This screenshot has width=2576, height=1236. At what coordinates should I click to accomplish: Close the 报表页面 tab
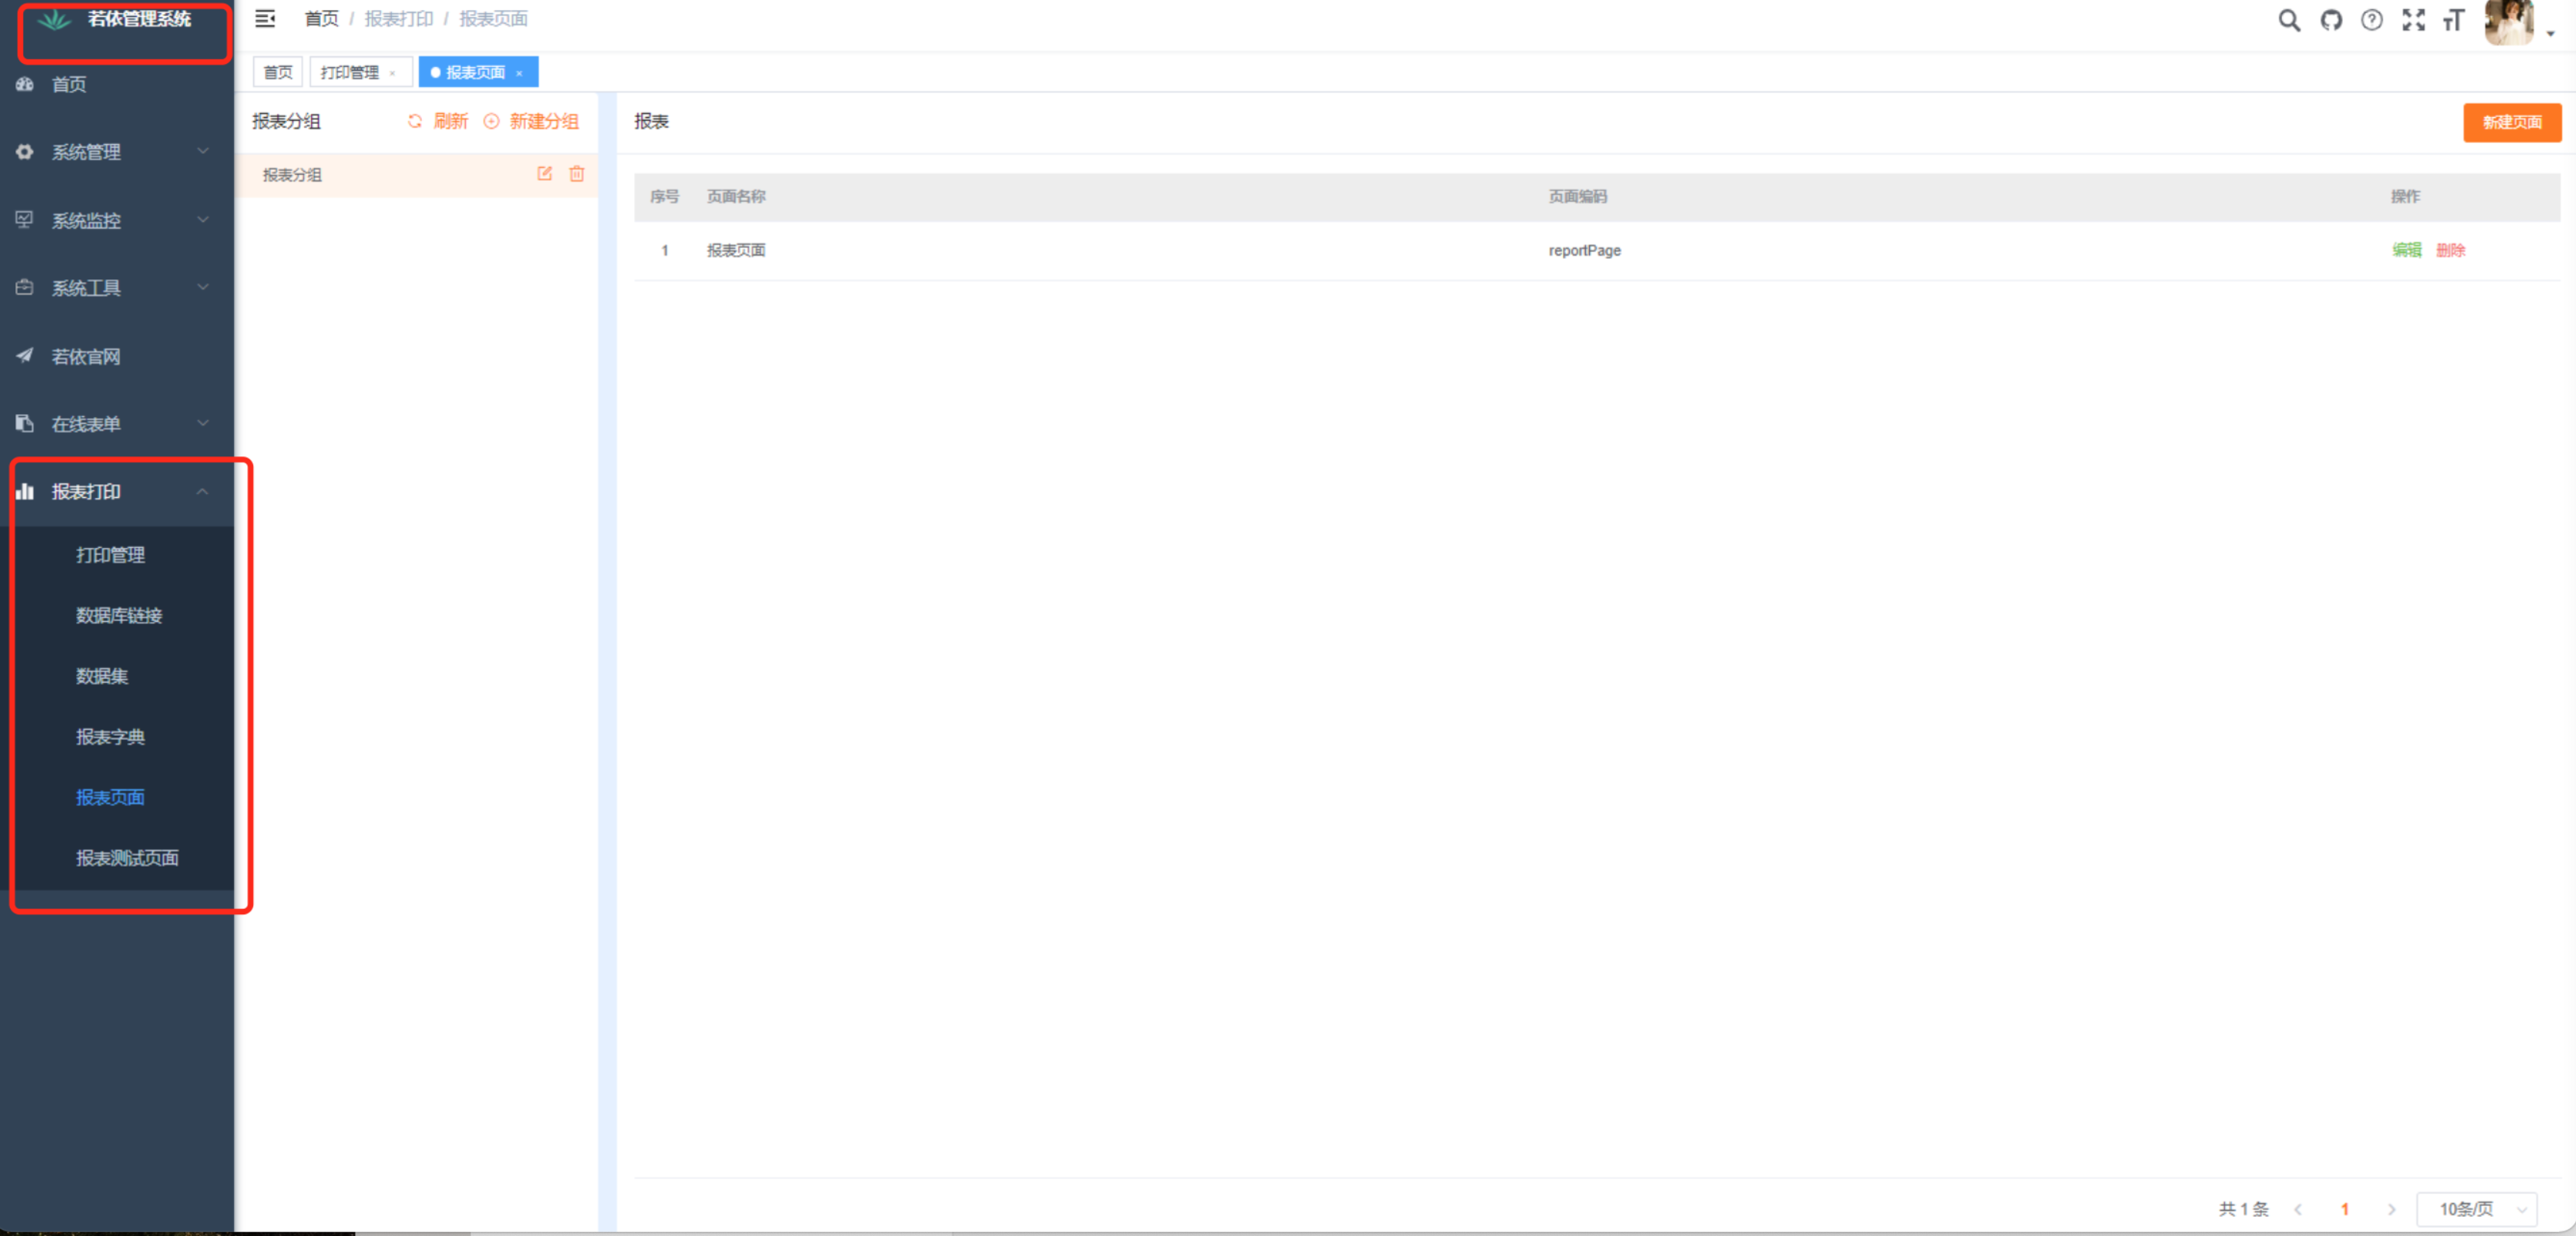click(519, 73)
